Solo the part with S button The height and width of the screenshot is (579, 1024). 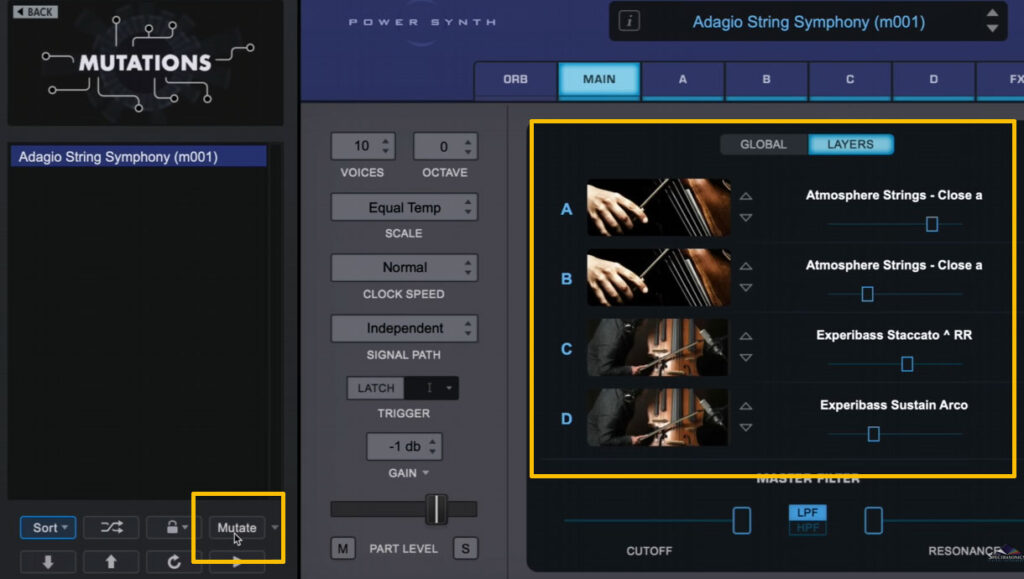(464, 548)
